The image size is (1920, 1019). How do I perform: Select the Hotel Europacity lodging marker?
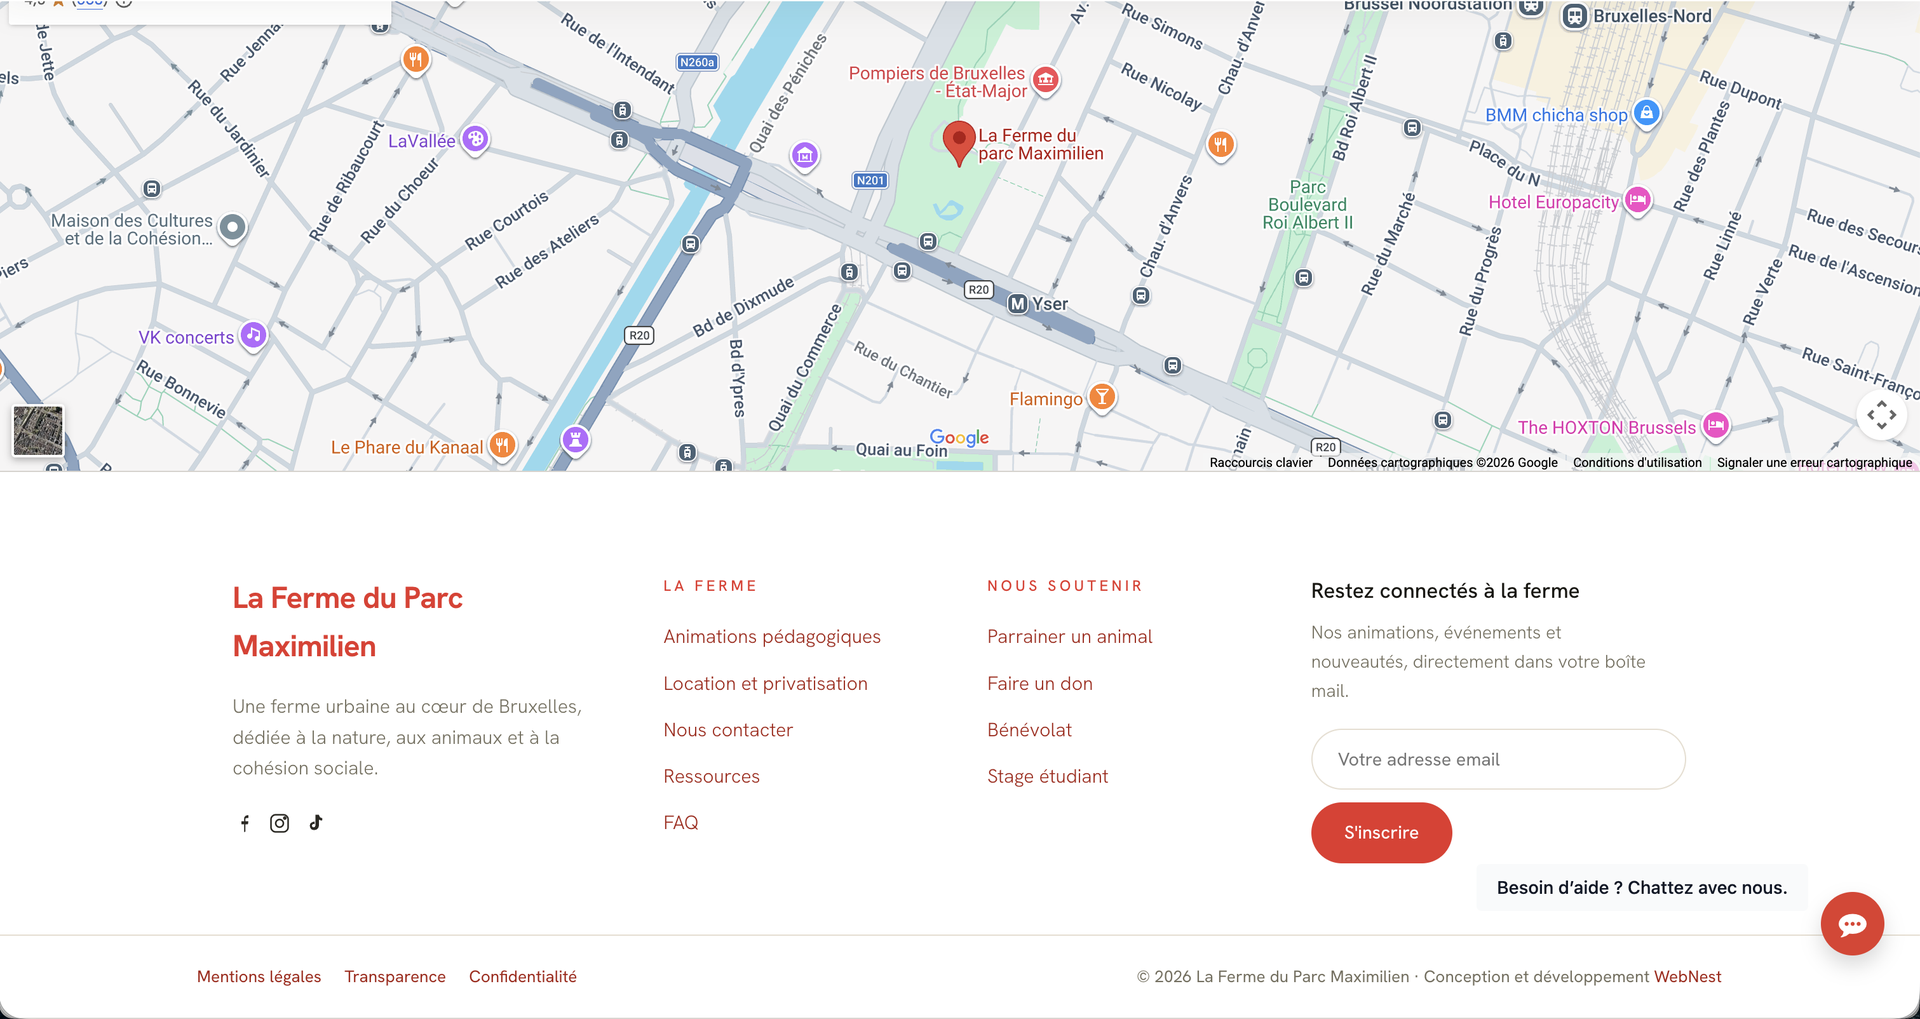pyautogui.click(x=1637, y=201)
